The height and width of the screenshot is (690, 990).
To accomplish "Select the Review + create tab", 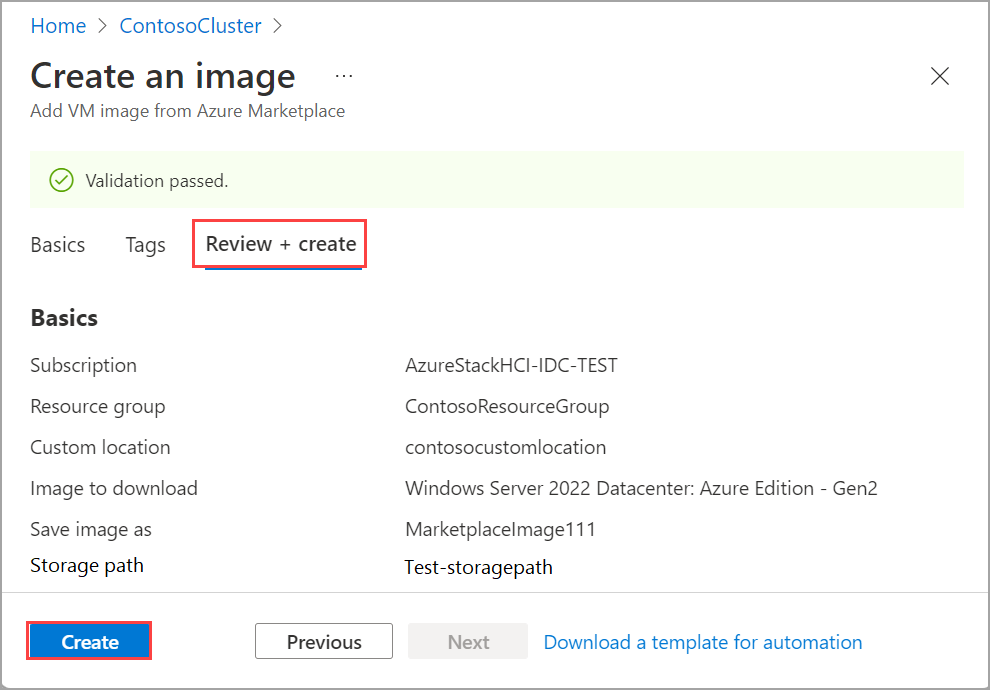I will [281, 244].
